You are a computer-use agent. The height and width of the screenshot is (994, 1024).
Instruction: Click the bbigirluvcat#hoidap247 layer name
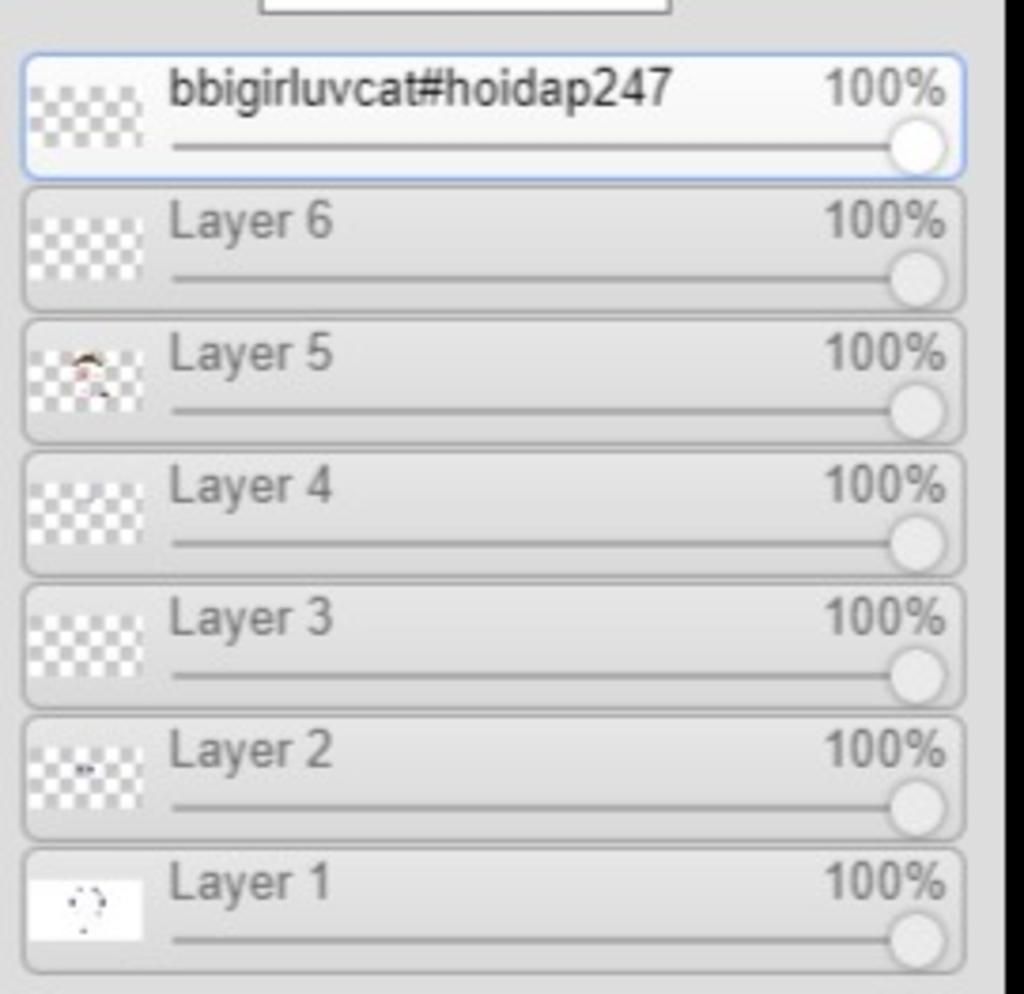(x=420, y=89)
